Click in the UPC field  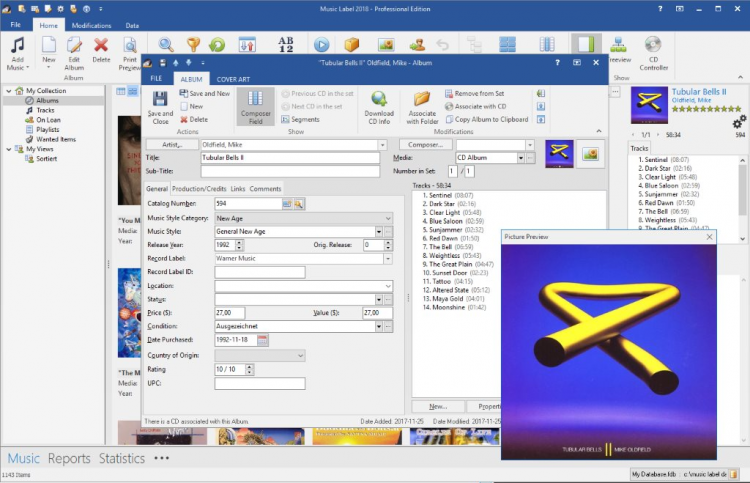coord(260,384)
